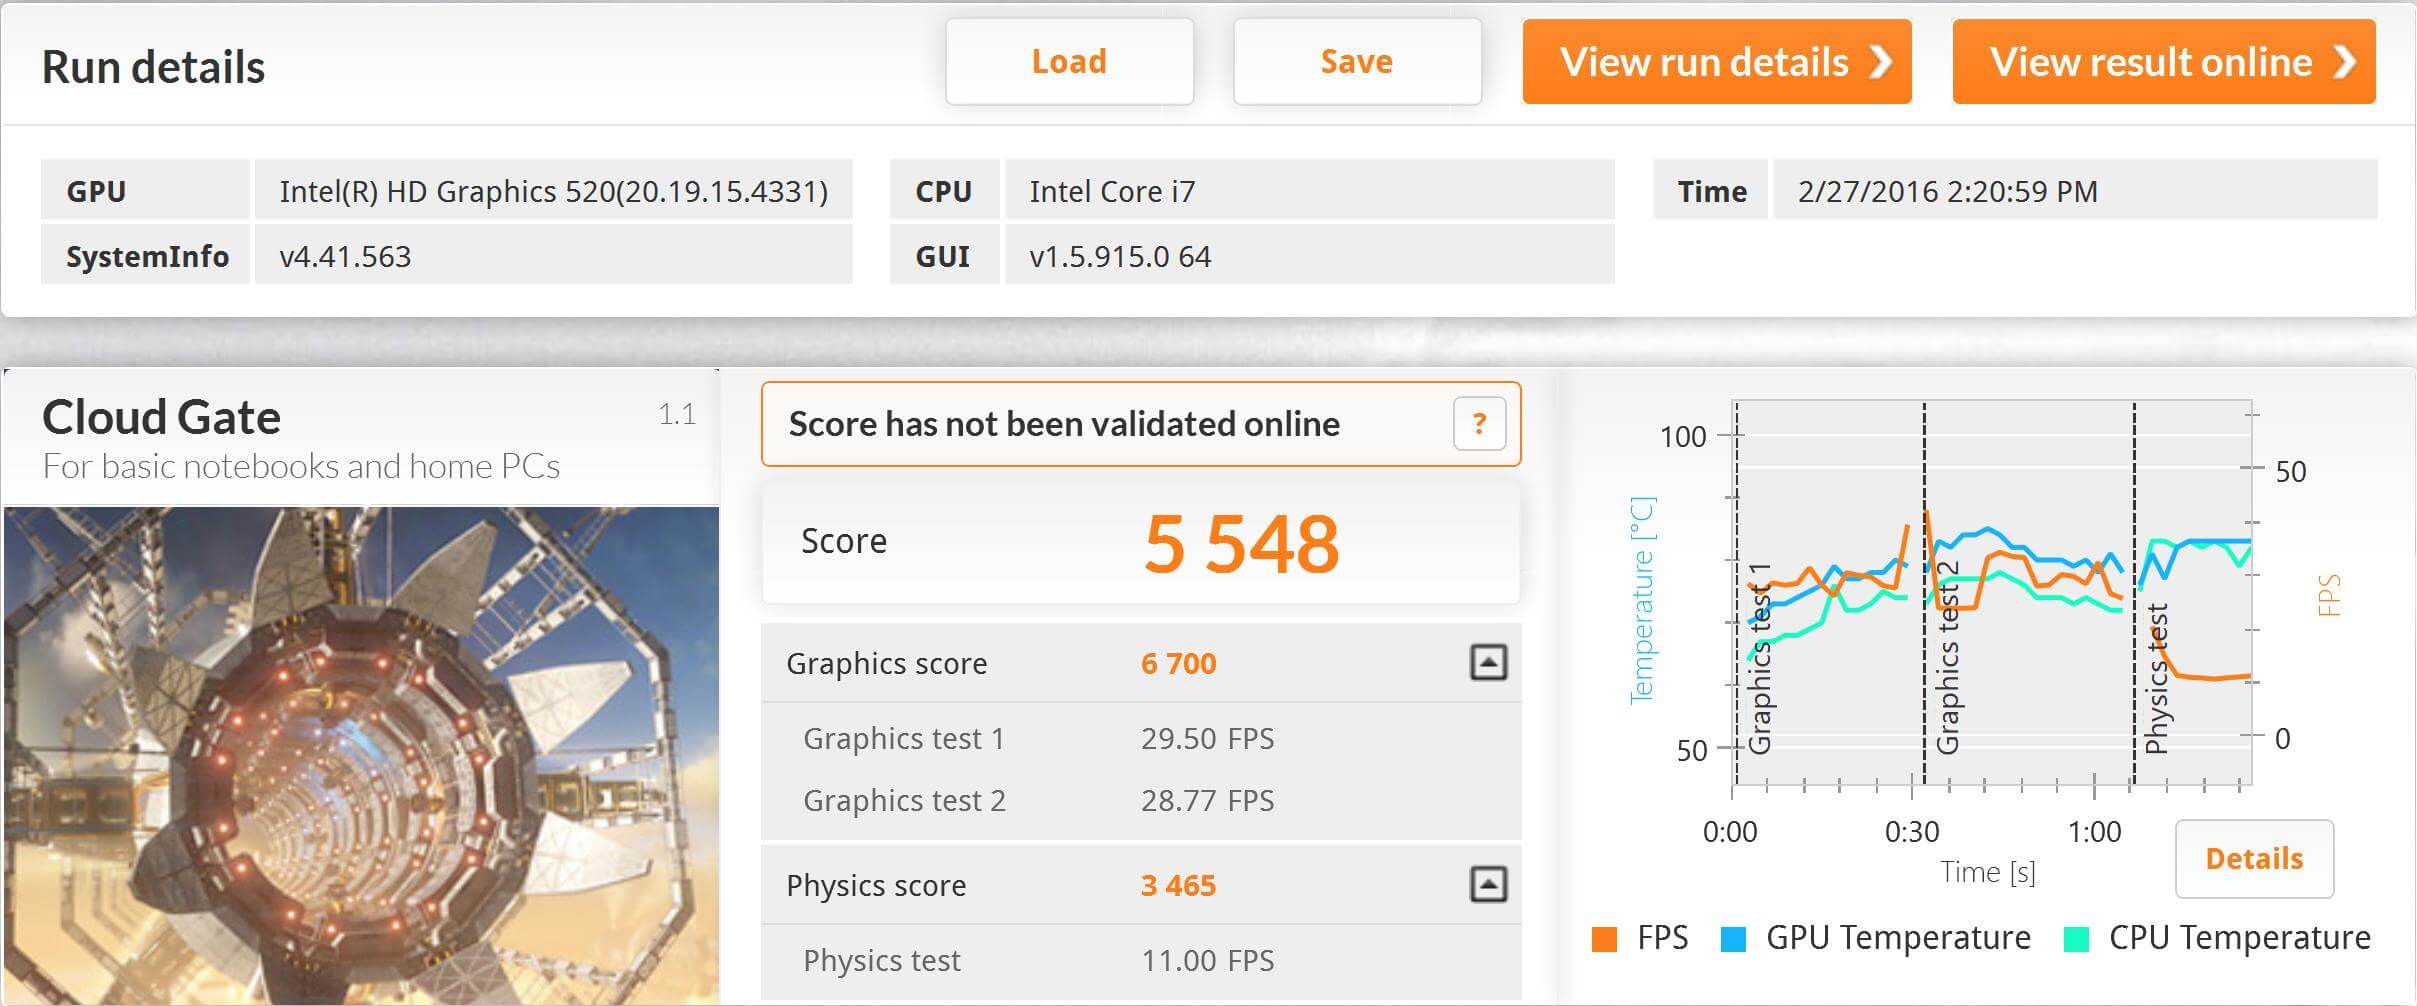The width and height of the screenshot is (2417, 1006).
Task: Open View result online
Action: (x=2163, y=62)
